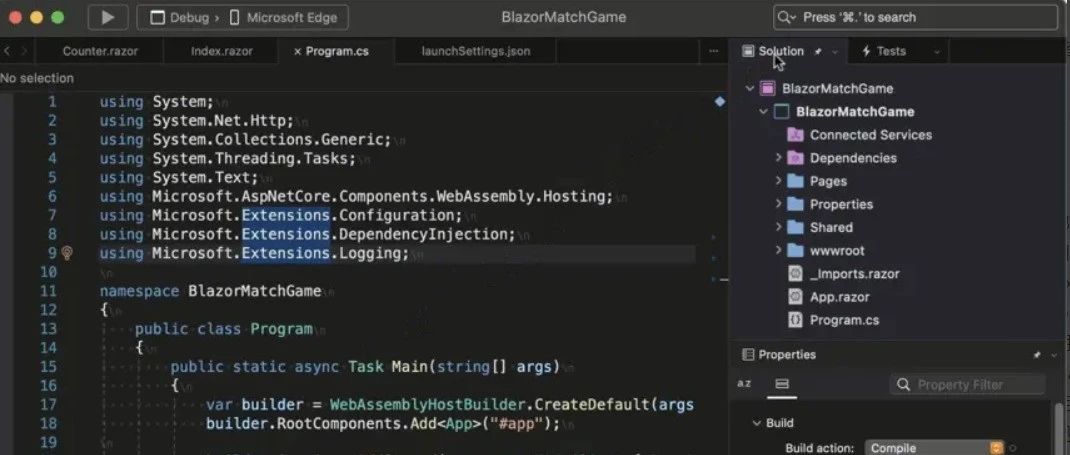1070x455 pixels.
Task: Click line number 15 in the gutter
Action: (x=48, y=366)
